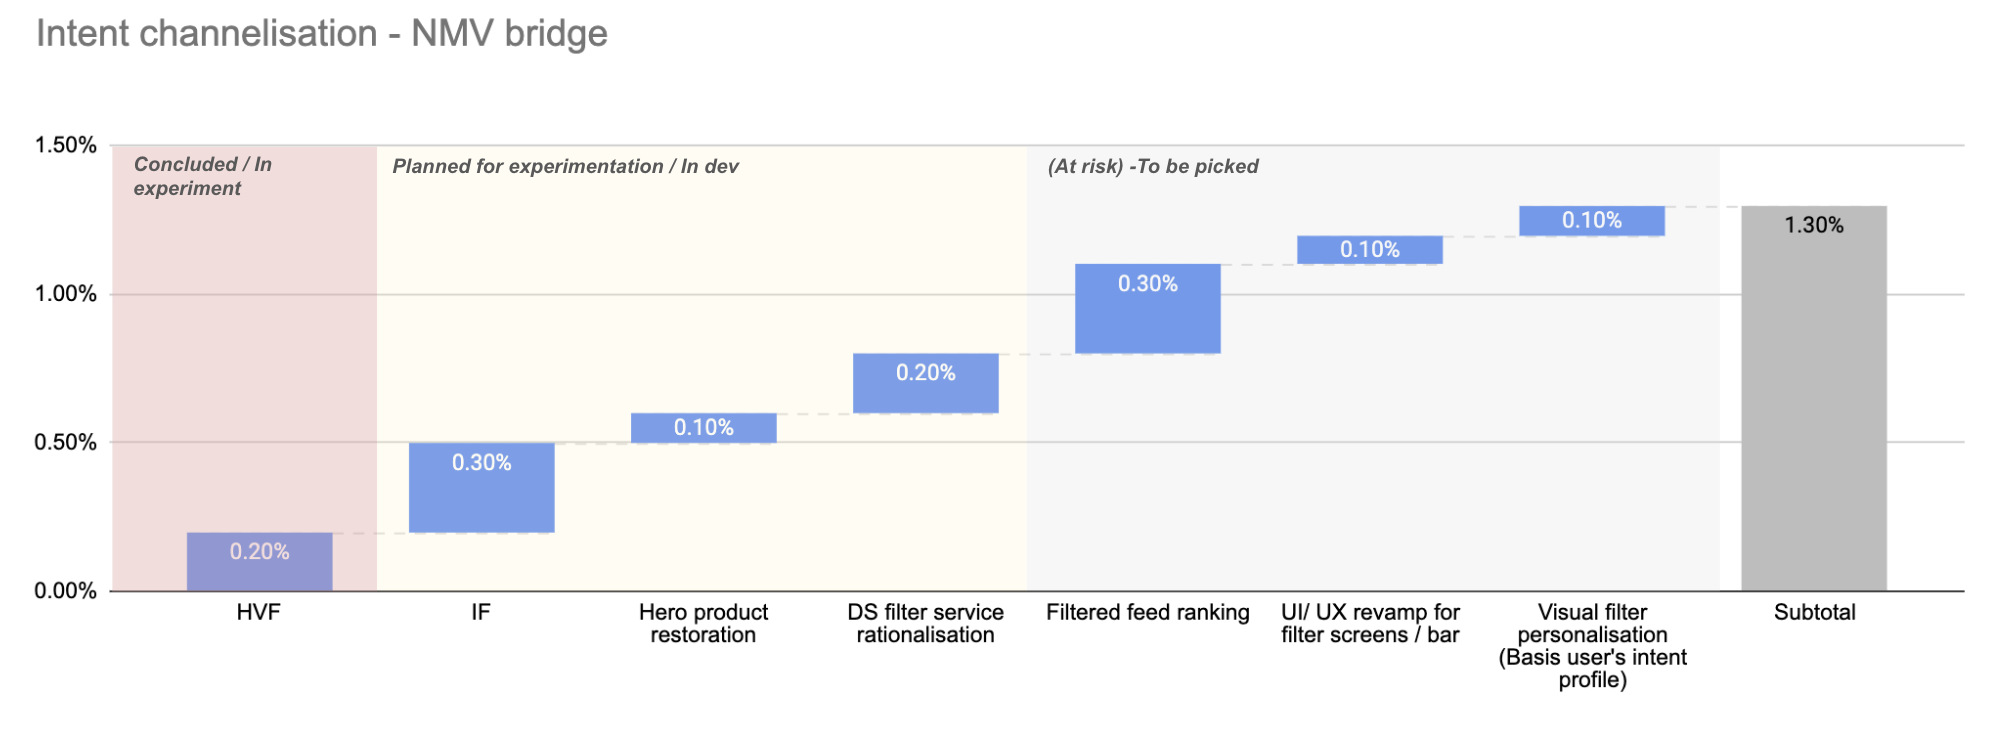Click the UI/UX revamp 0.10% bar
The width and height of the screenshot is (1992, 744).
click(x=1369, y=250)
